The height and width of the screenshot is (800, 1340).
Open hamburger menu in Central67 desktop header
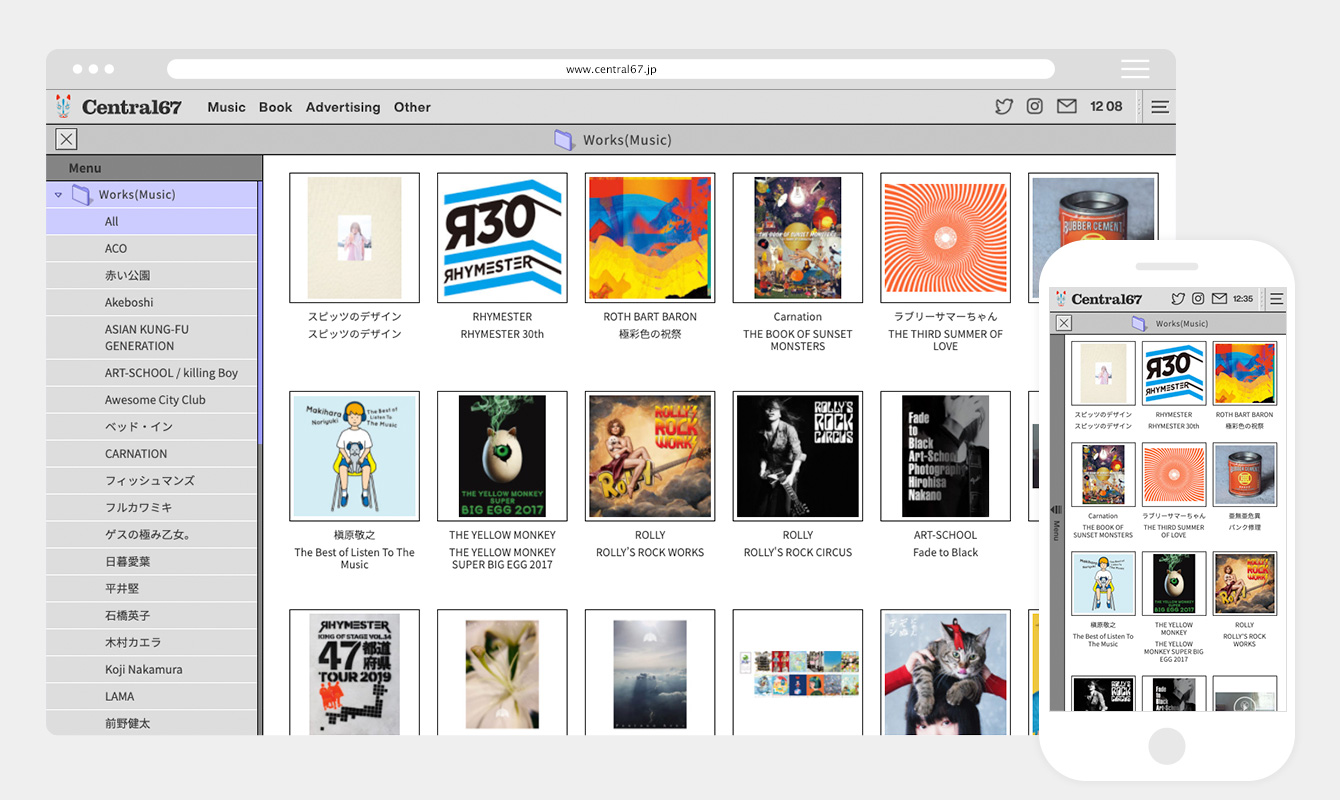[1160, 107]
